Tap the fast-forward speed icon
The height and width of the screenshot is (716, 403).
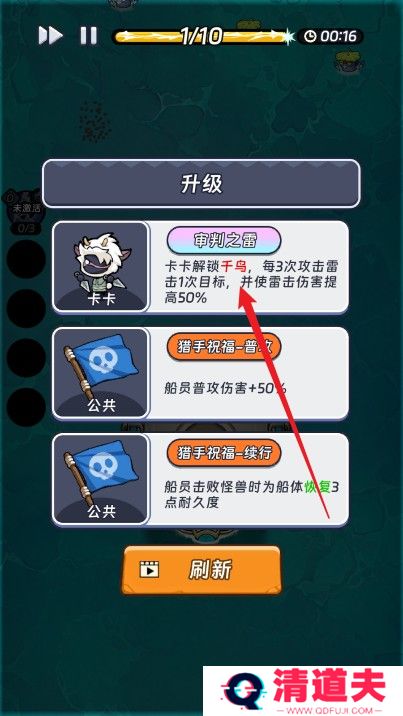point(50,35)
